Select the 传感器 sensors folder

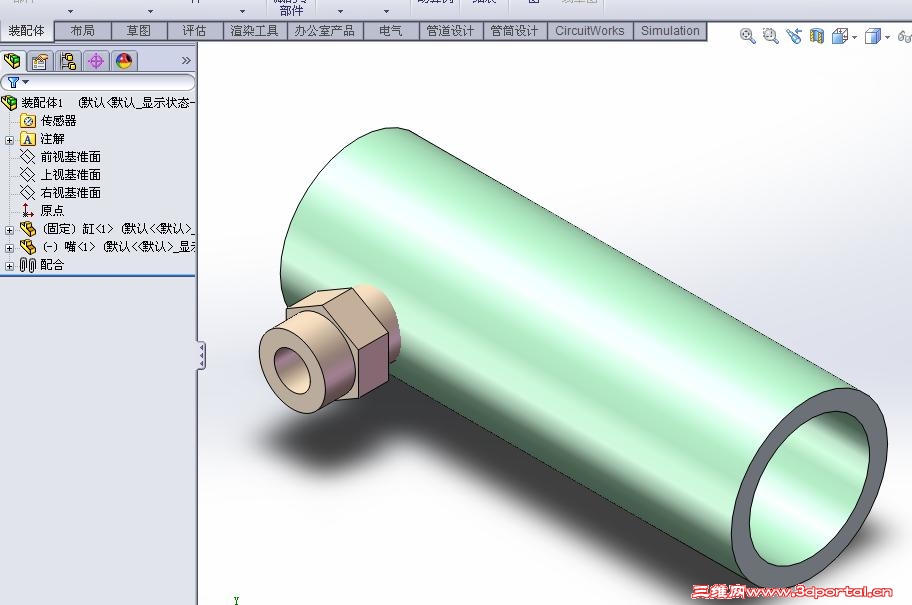pyautogui.click(x=58, y=121)
